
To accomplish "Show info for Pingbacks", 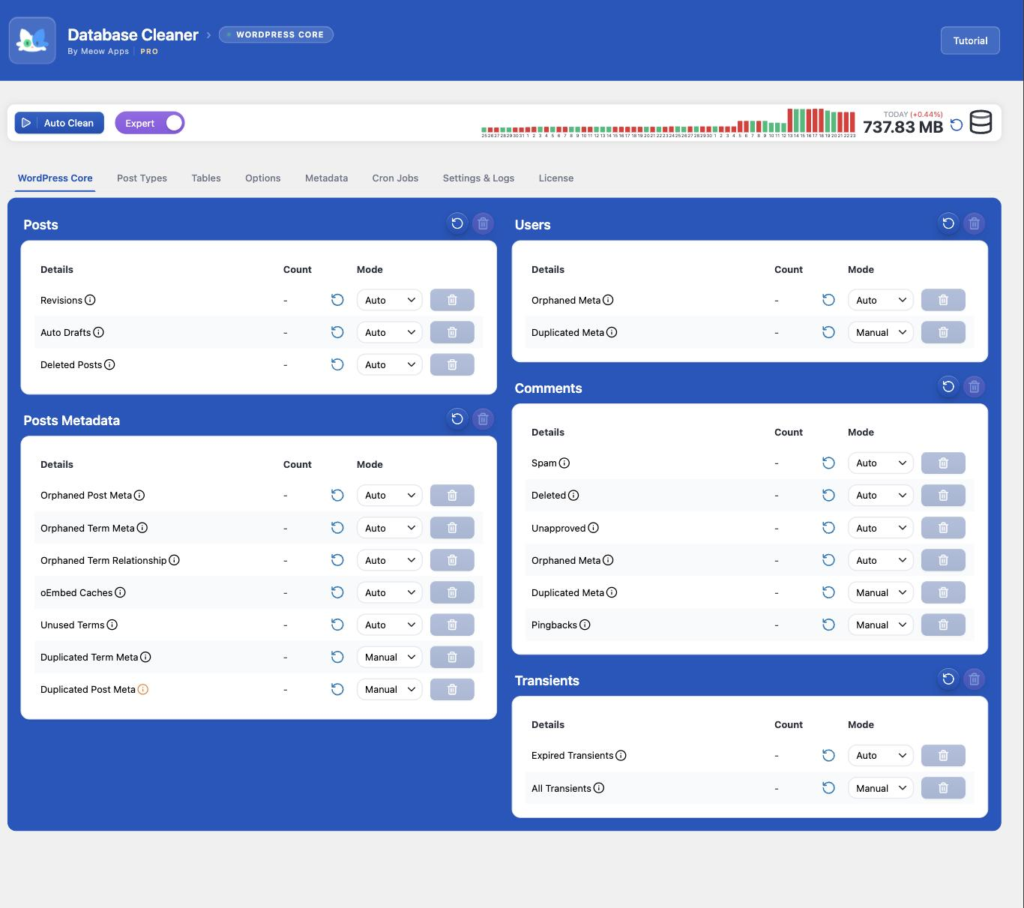I will click(x=585, y=624).
